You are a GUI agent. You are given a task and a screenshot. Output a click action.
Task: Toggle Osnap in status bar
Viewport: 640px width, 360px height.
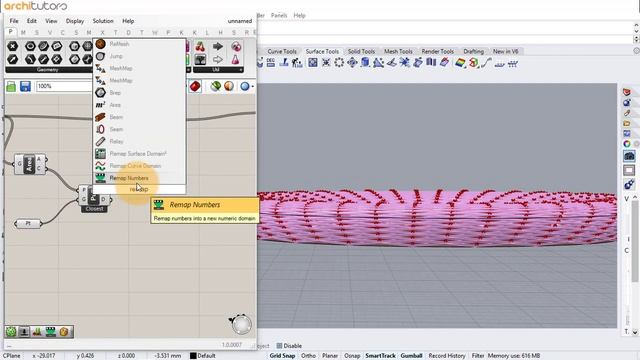[352, 356]
